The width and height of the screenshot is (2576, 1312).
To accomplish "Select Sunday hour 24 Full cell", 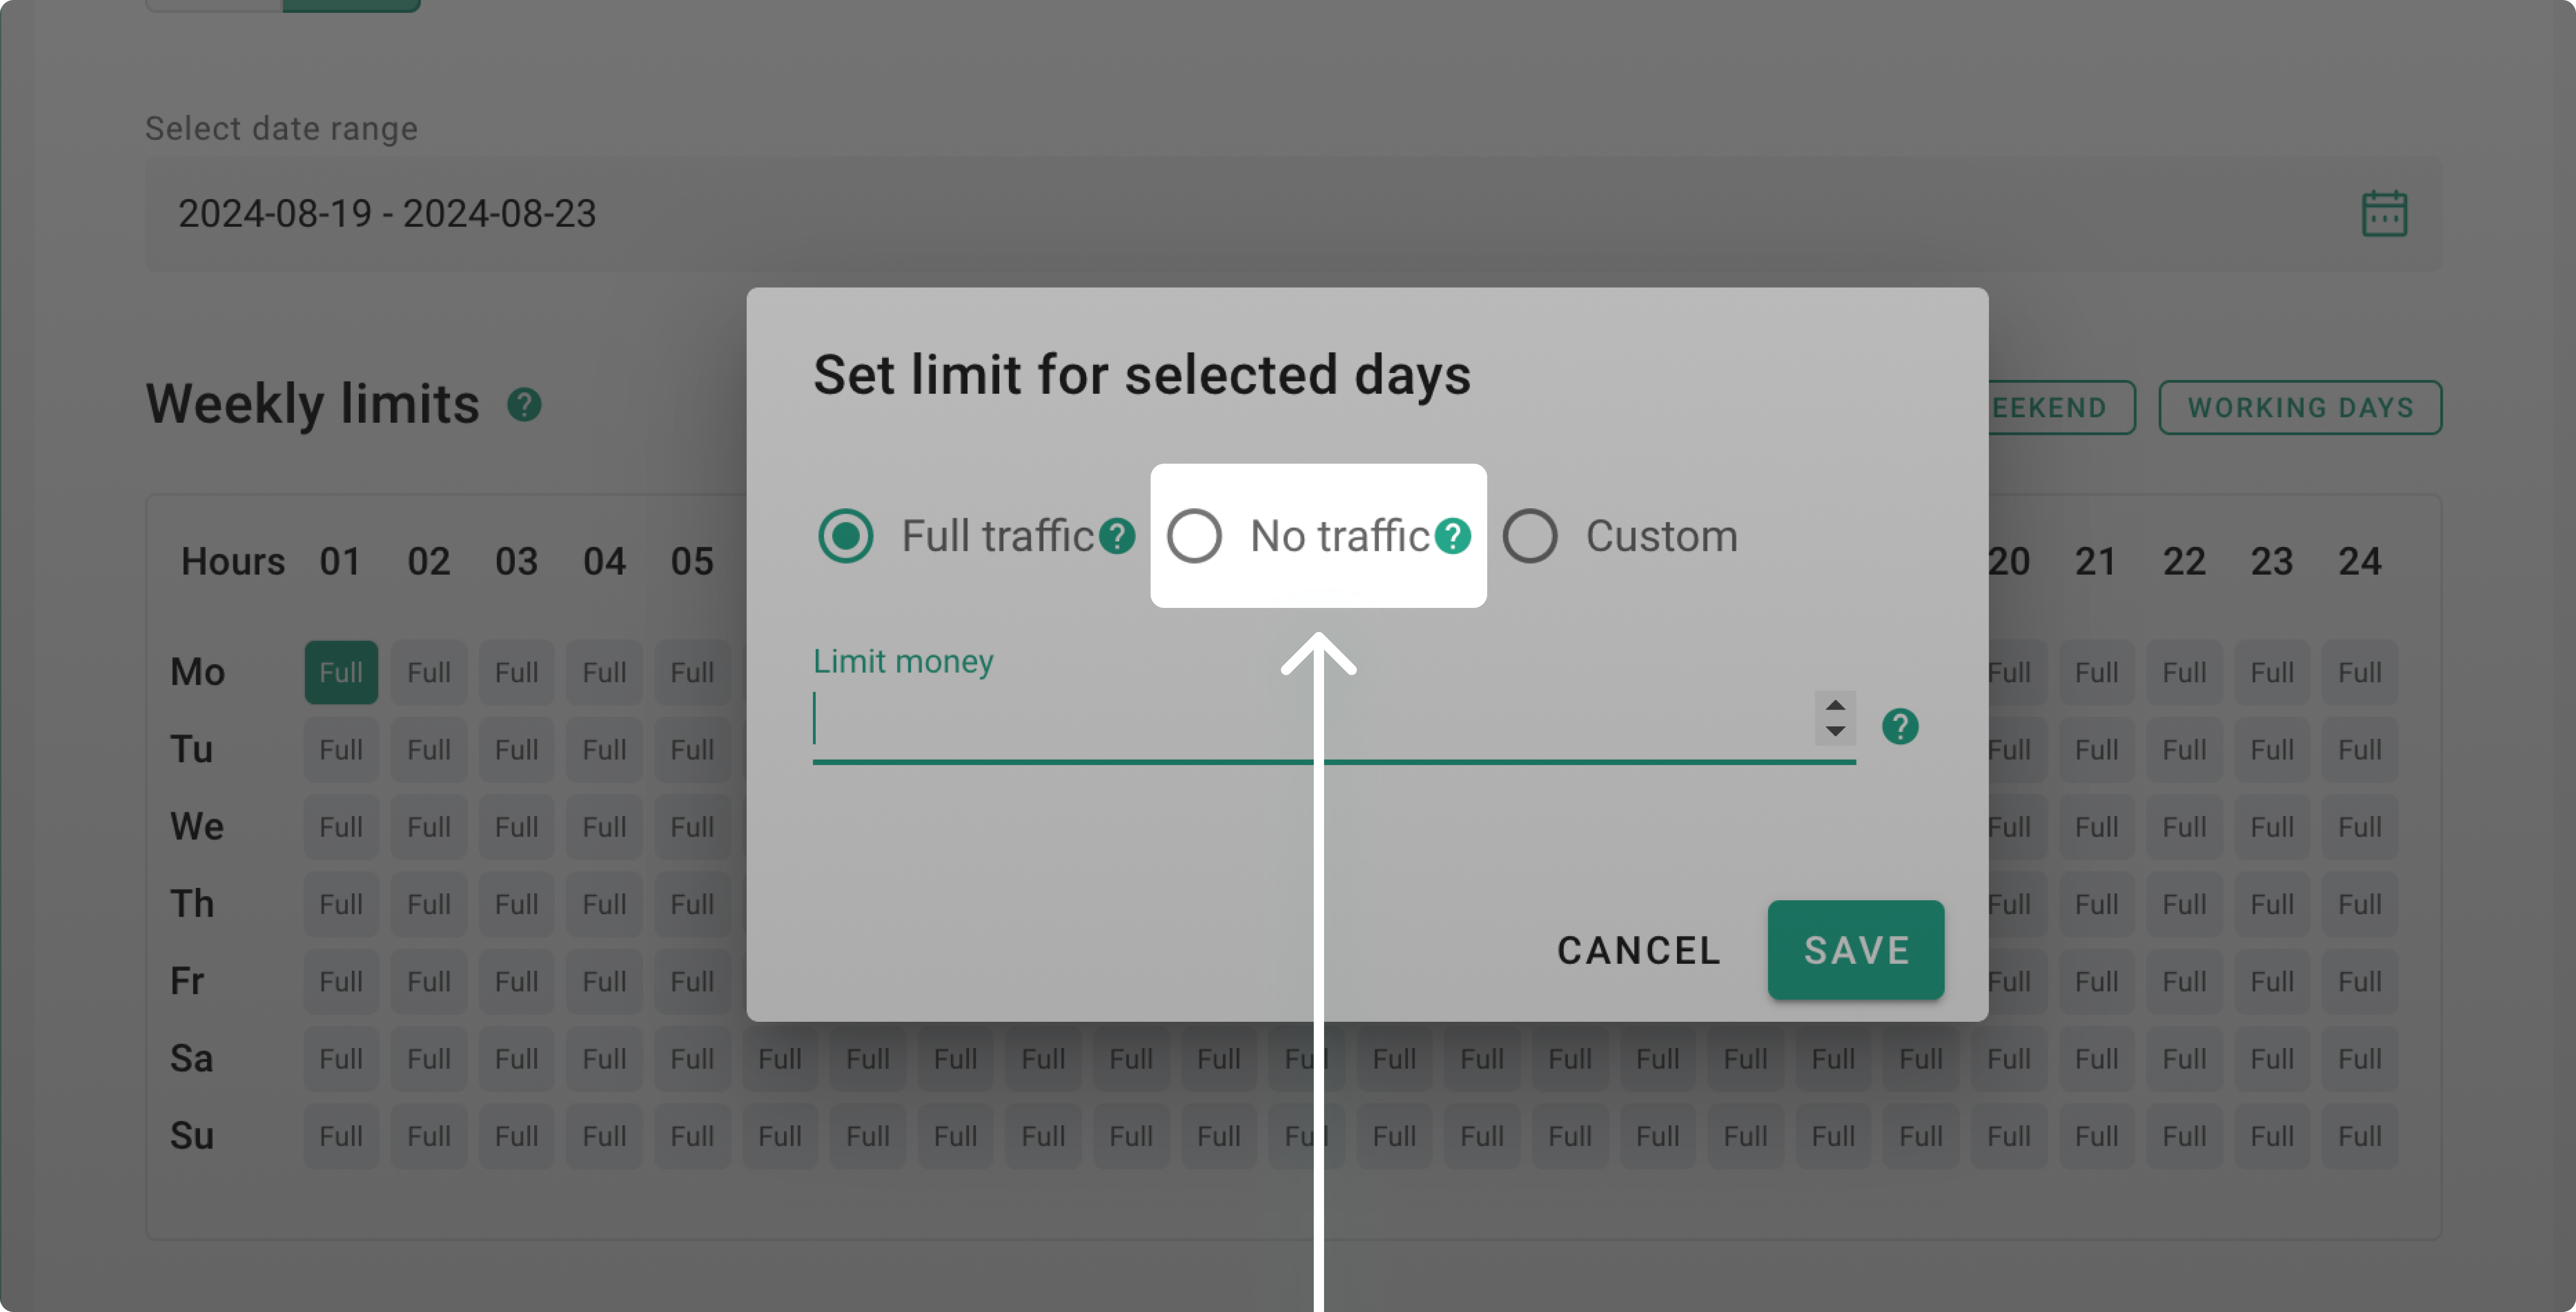I will (2359, 1137).
